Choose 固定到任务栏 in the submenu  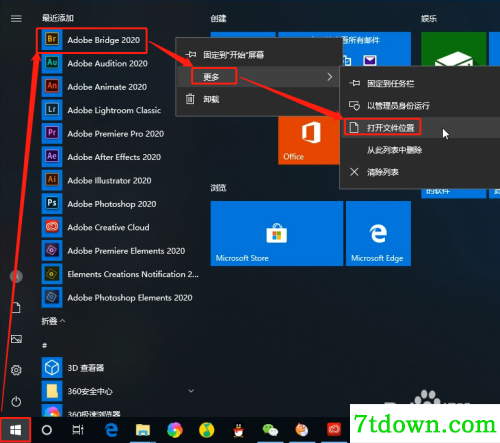tap(420, 83)
